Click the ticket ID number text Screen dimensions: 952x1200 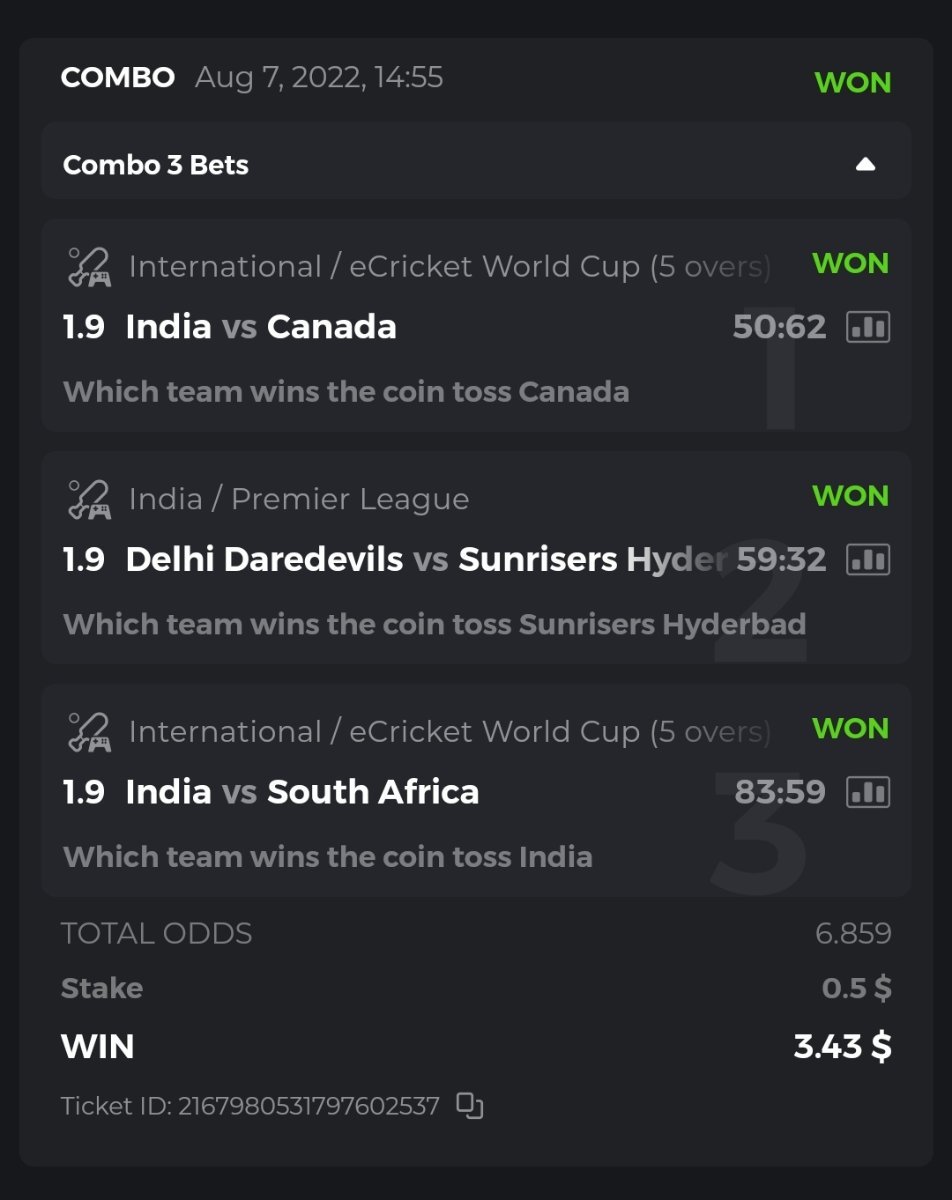(x=250, y=1106)
